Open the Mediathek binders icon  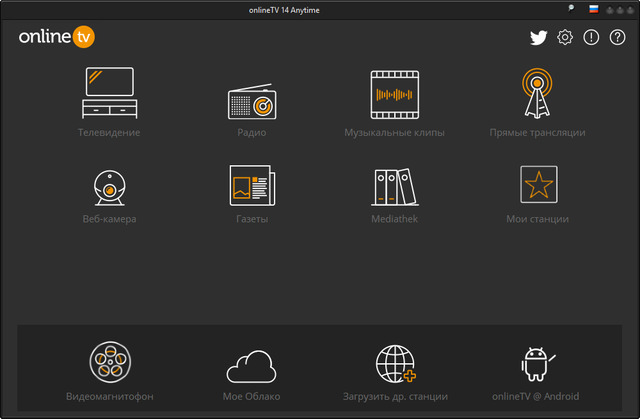click(x=393, y=185)
